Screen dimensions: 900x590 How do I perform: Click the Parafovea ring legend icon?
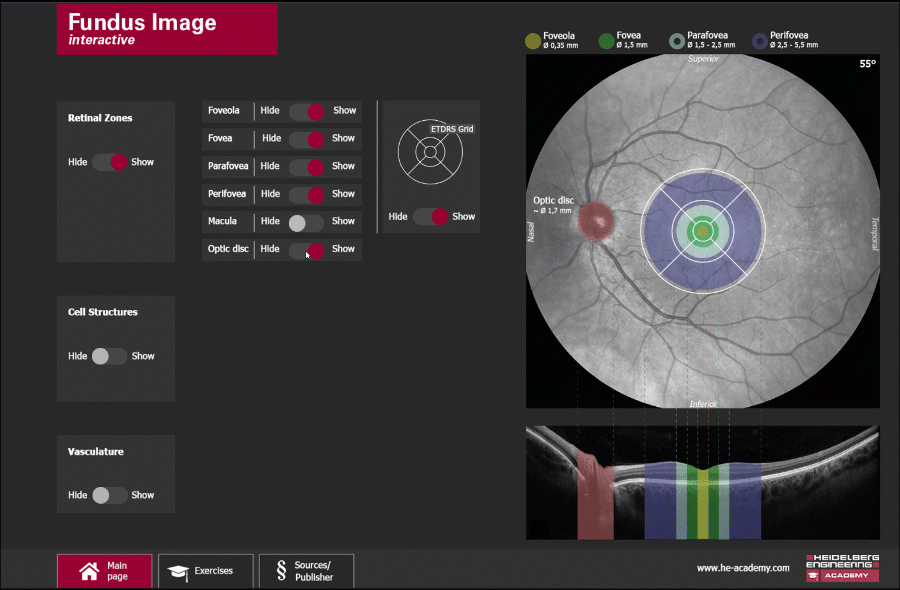pyautogui.click(x=677, y=41)
